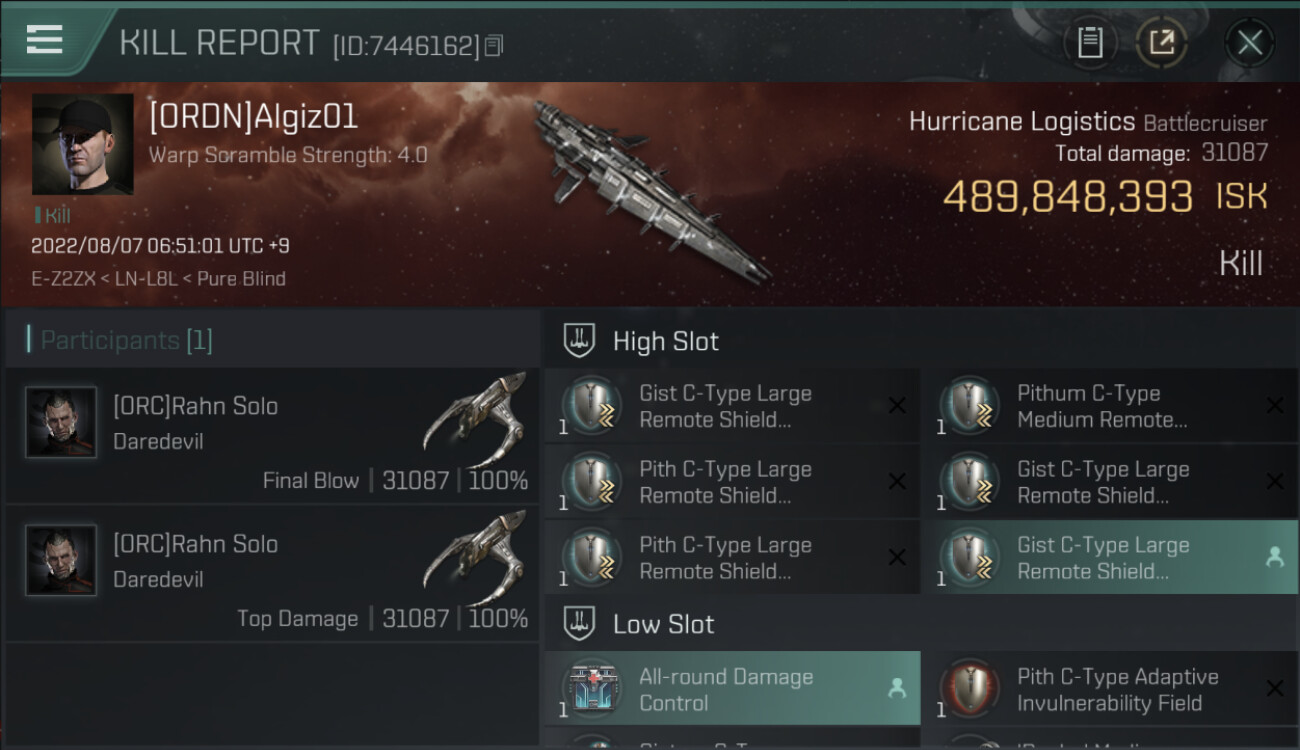Select Final Blow Rahn Solo participant entry
The image size is (1300, 750).
[272, 436]
